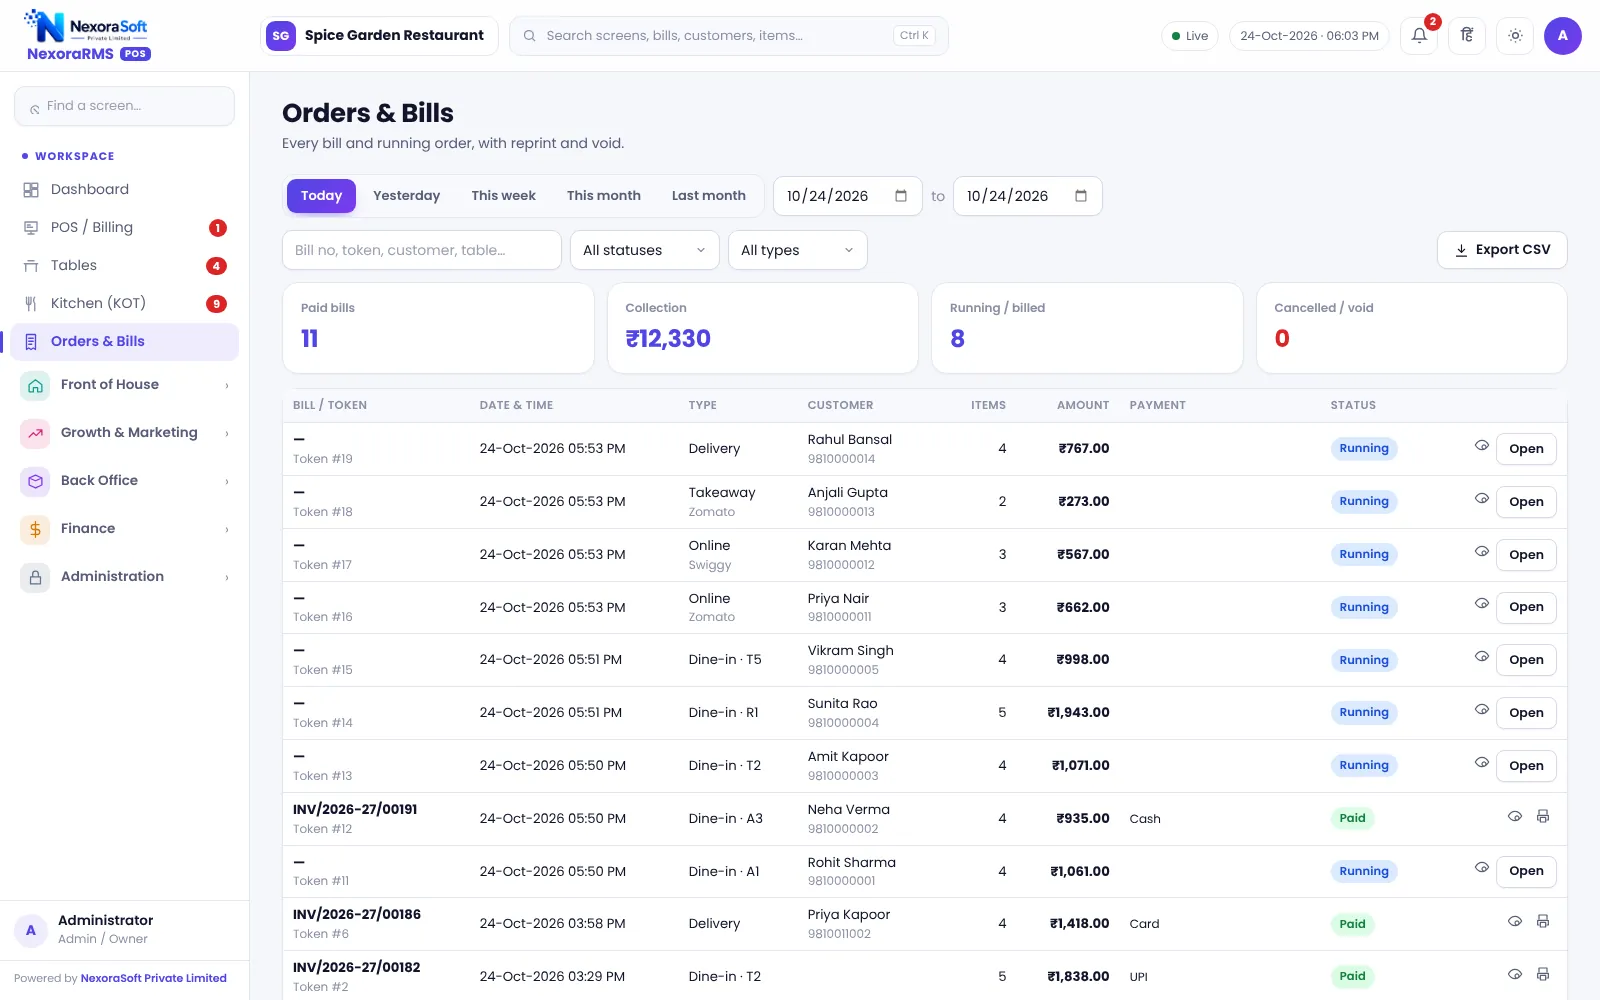Click the Front of House icon

tap(35, 385)
